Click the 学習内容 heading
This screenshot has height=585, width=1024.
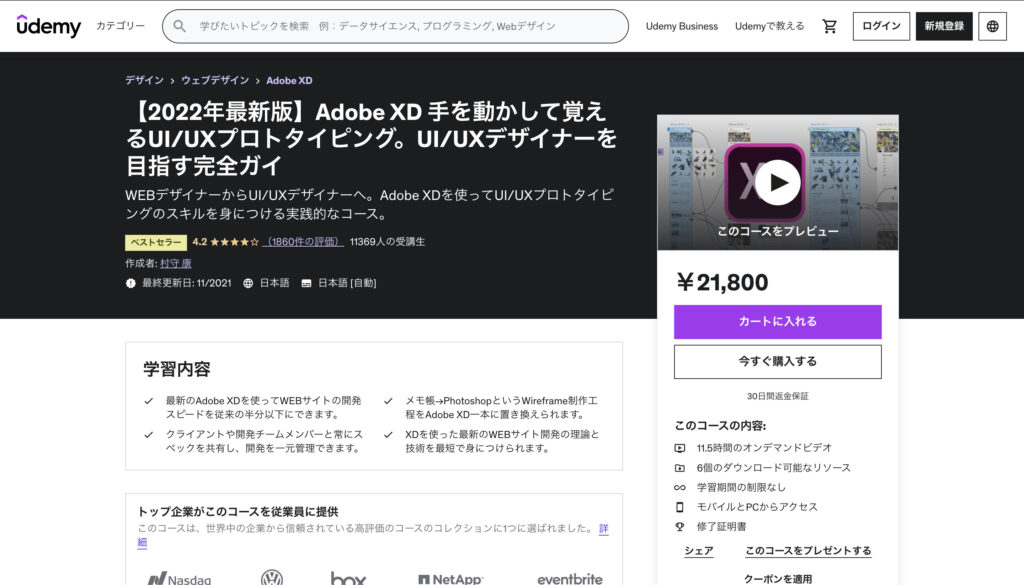coord(176,370)
